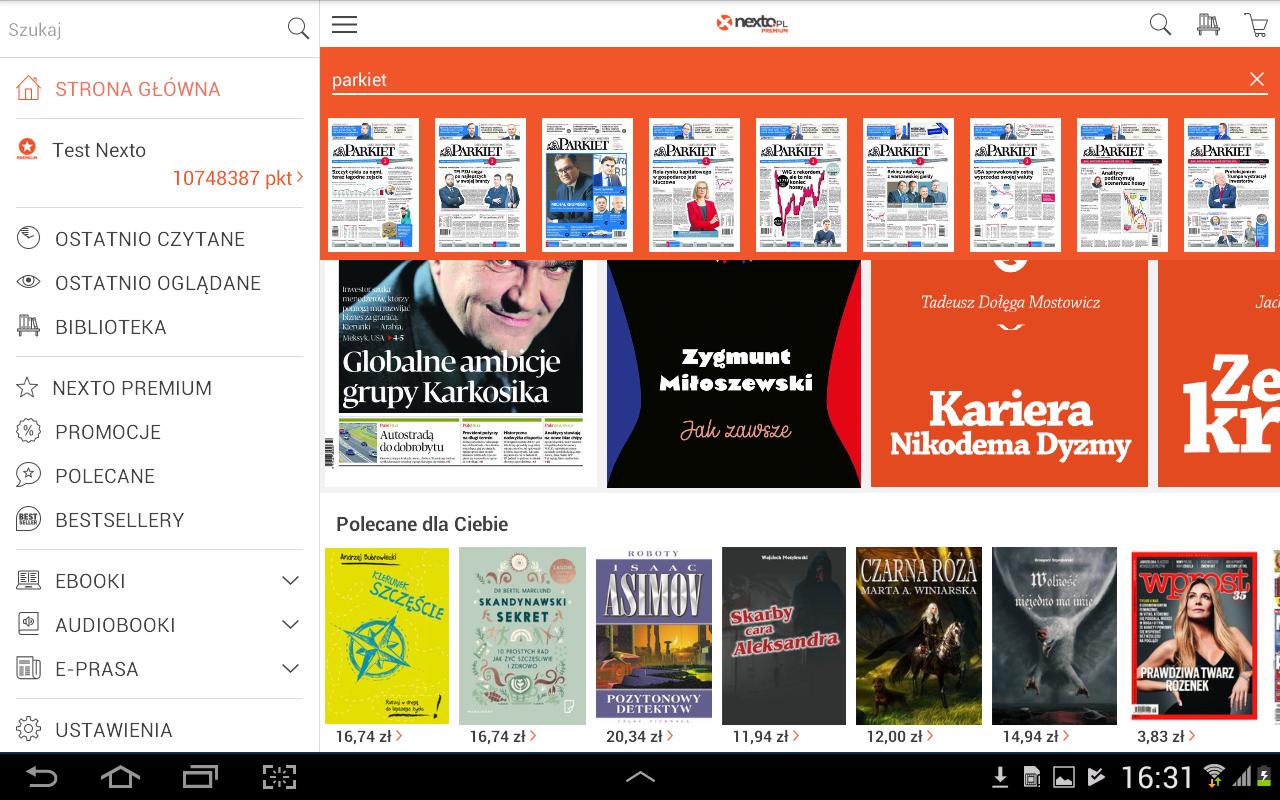Tap the 3,83 zł price link

tap(1167, 737)
